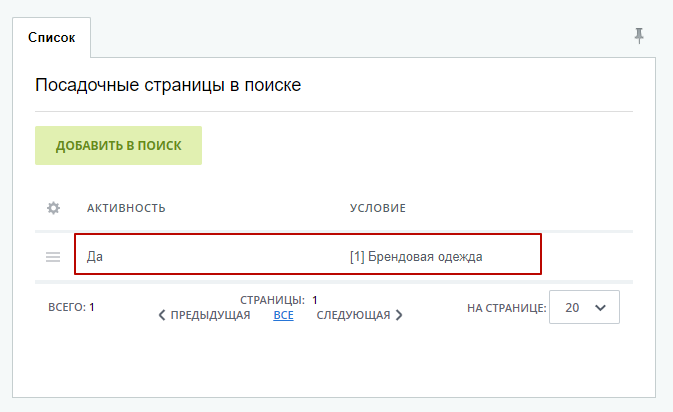Click the row actions hamburger icon

tap(54, 257)
